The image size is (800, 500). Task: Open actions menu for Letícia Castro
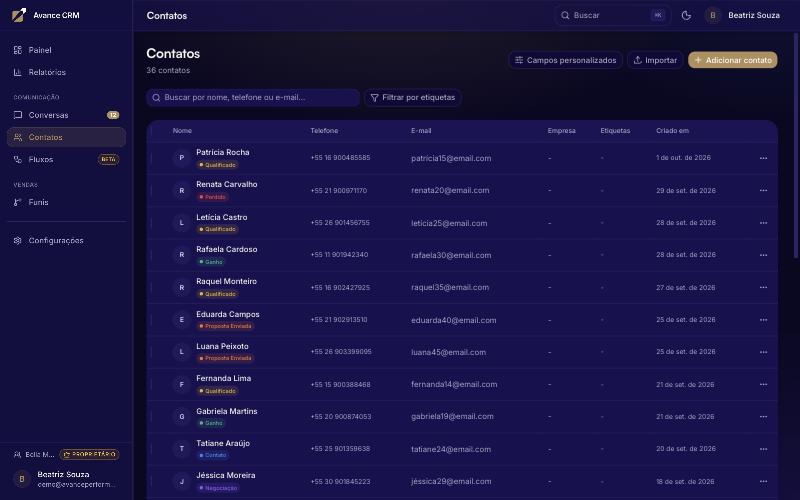coord(763,223)
